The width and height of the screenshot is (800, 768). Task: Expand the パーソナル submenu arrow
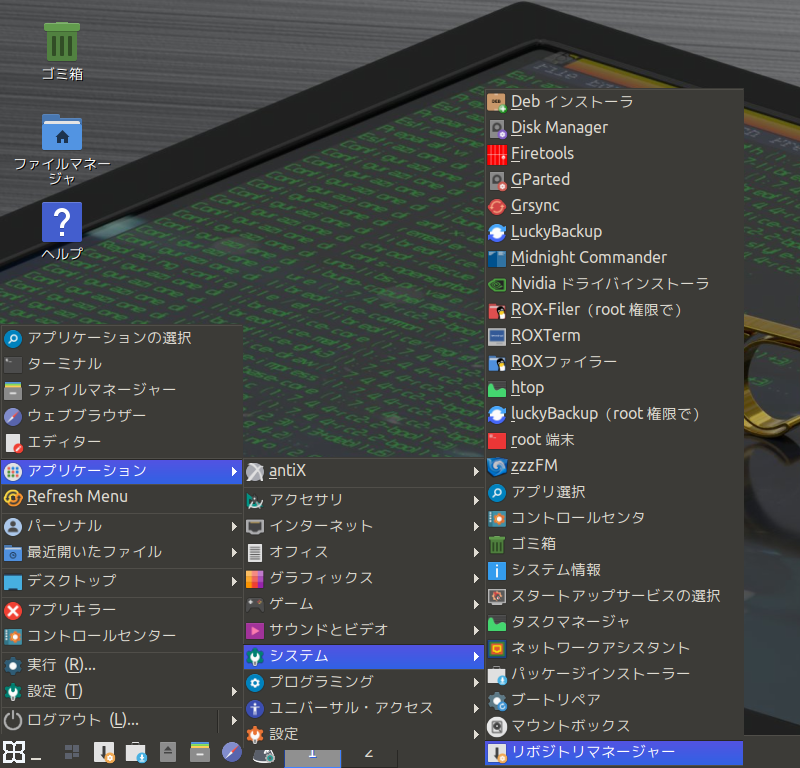tap(234, 526)
